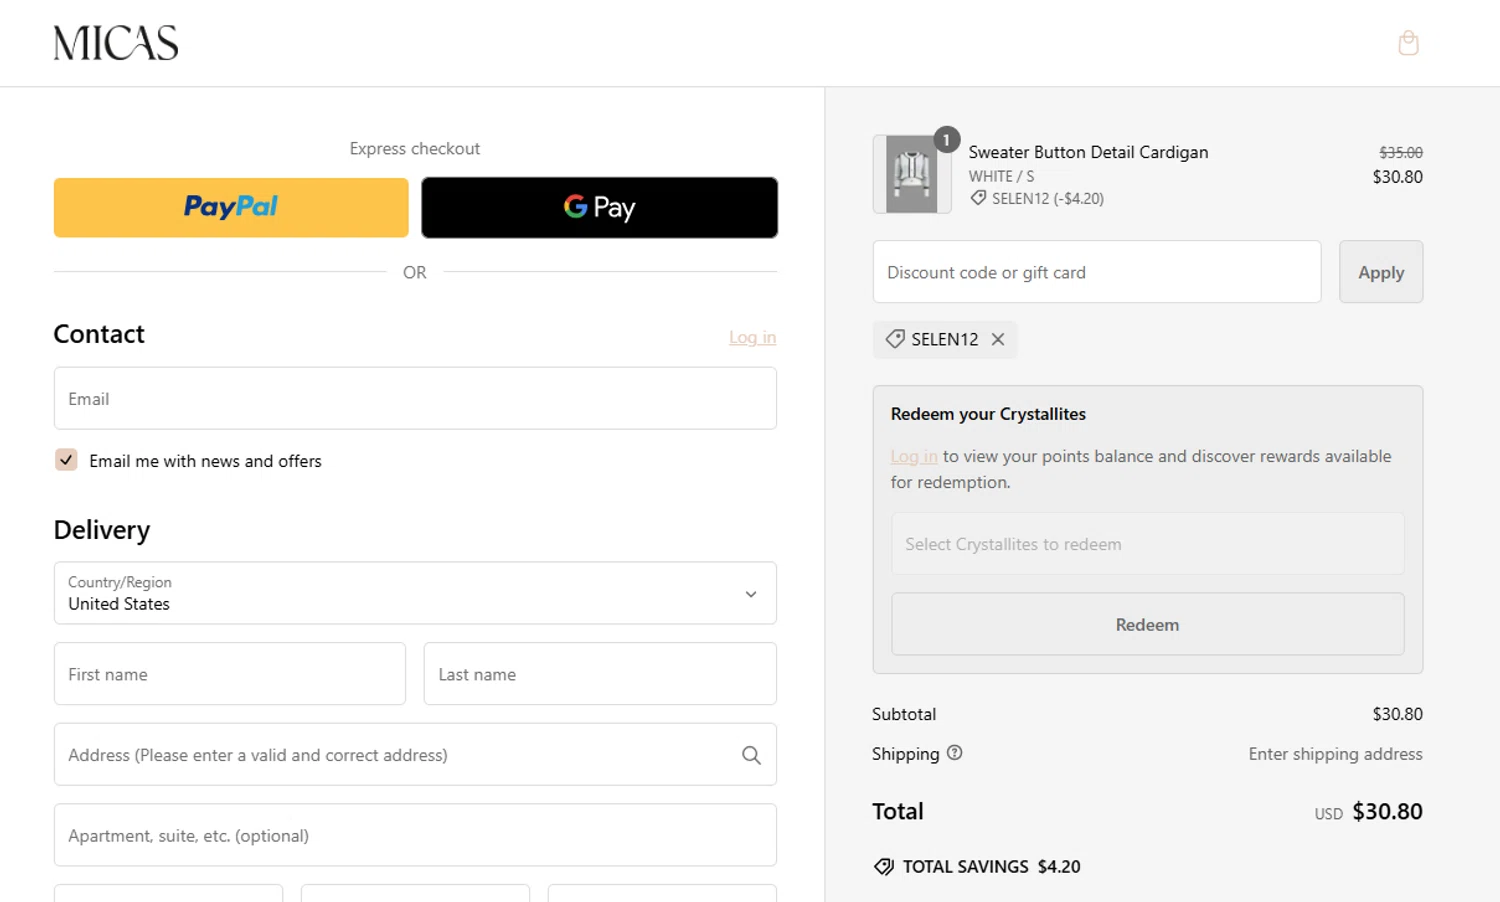Screen dimensions: 1500x902
Task: Click the shipping help question mark icon
Action: (x=955, y=753)
